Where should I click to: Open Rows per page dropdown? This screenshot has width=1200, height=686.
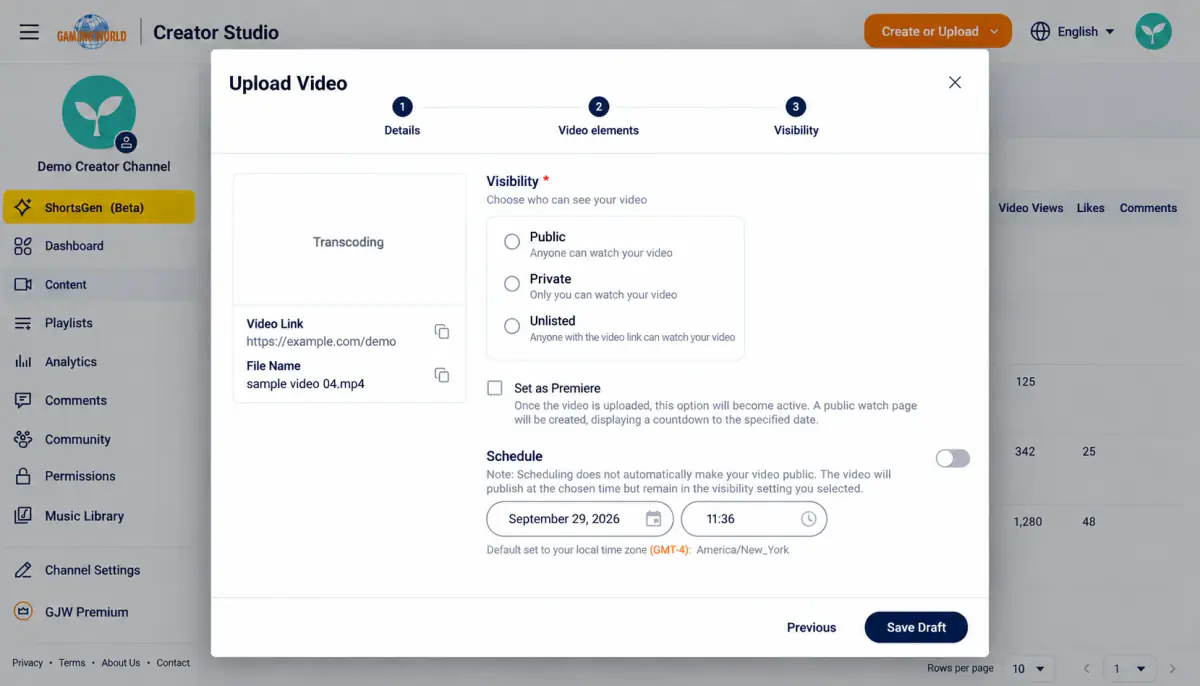(x=1028, y=668)
